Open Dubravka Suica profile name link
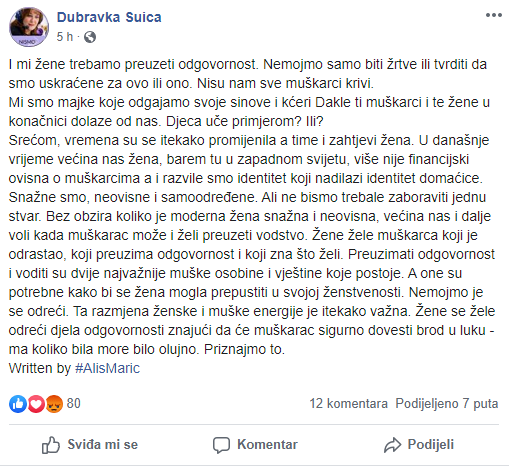The height and width of the screenshot is (468, 509). click(109, 17)
